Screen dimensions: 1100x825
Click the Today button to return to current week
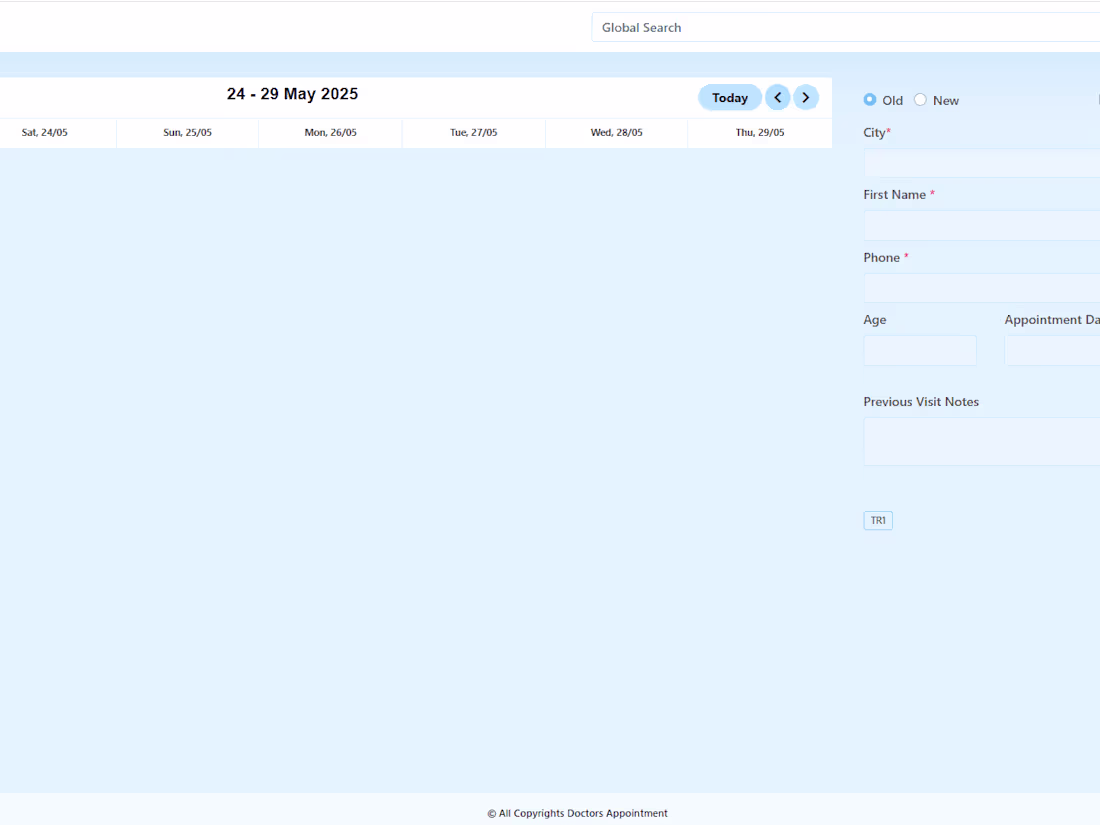(729, 97)
